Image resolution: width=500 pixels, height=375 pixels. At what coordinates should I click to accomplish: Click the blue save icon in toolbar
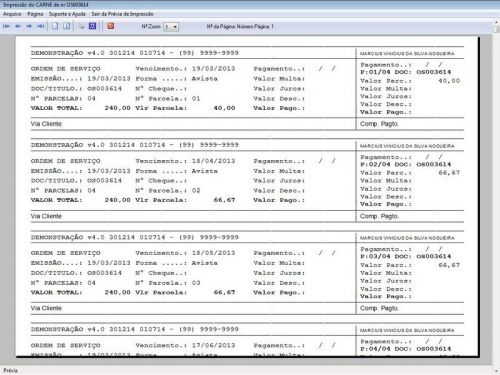tap(92, 26)
